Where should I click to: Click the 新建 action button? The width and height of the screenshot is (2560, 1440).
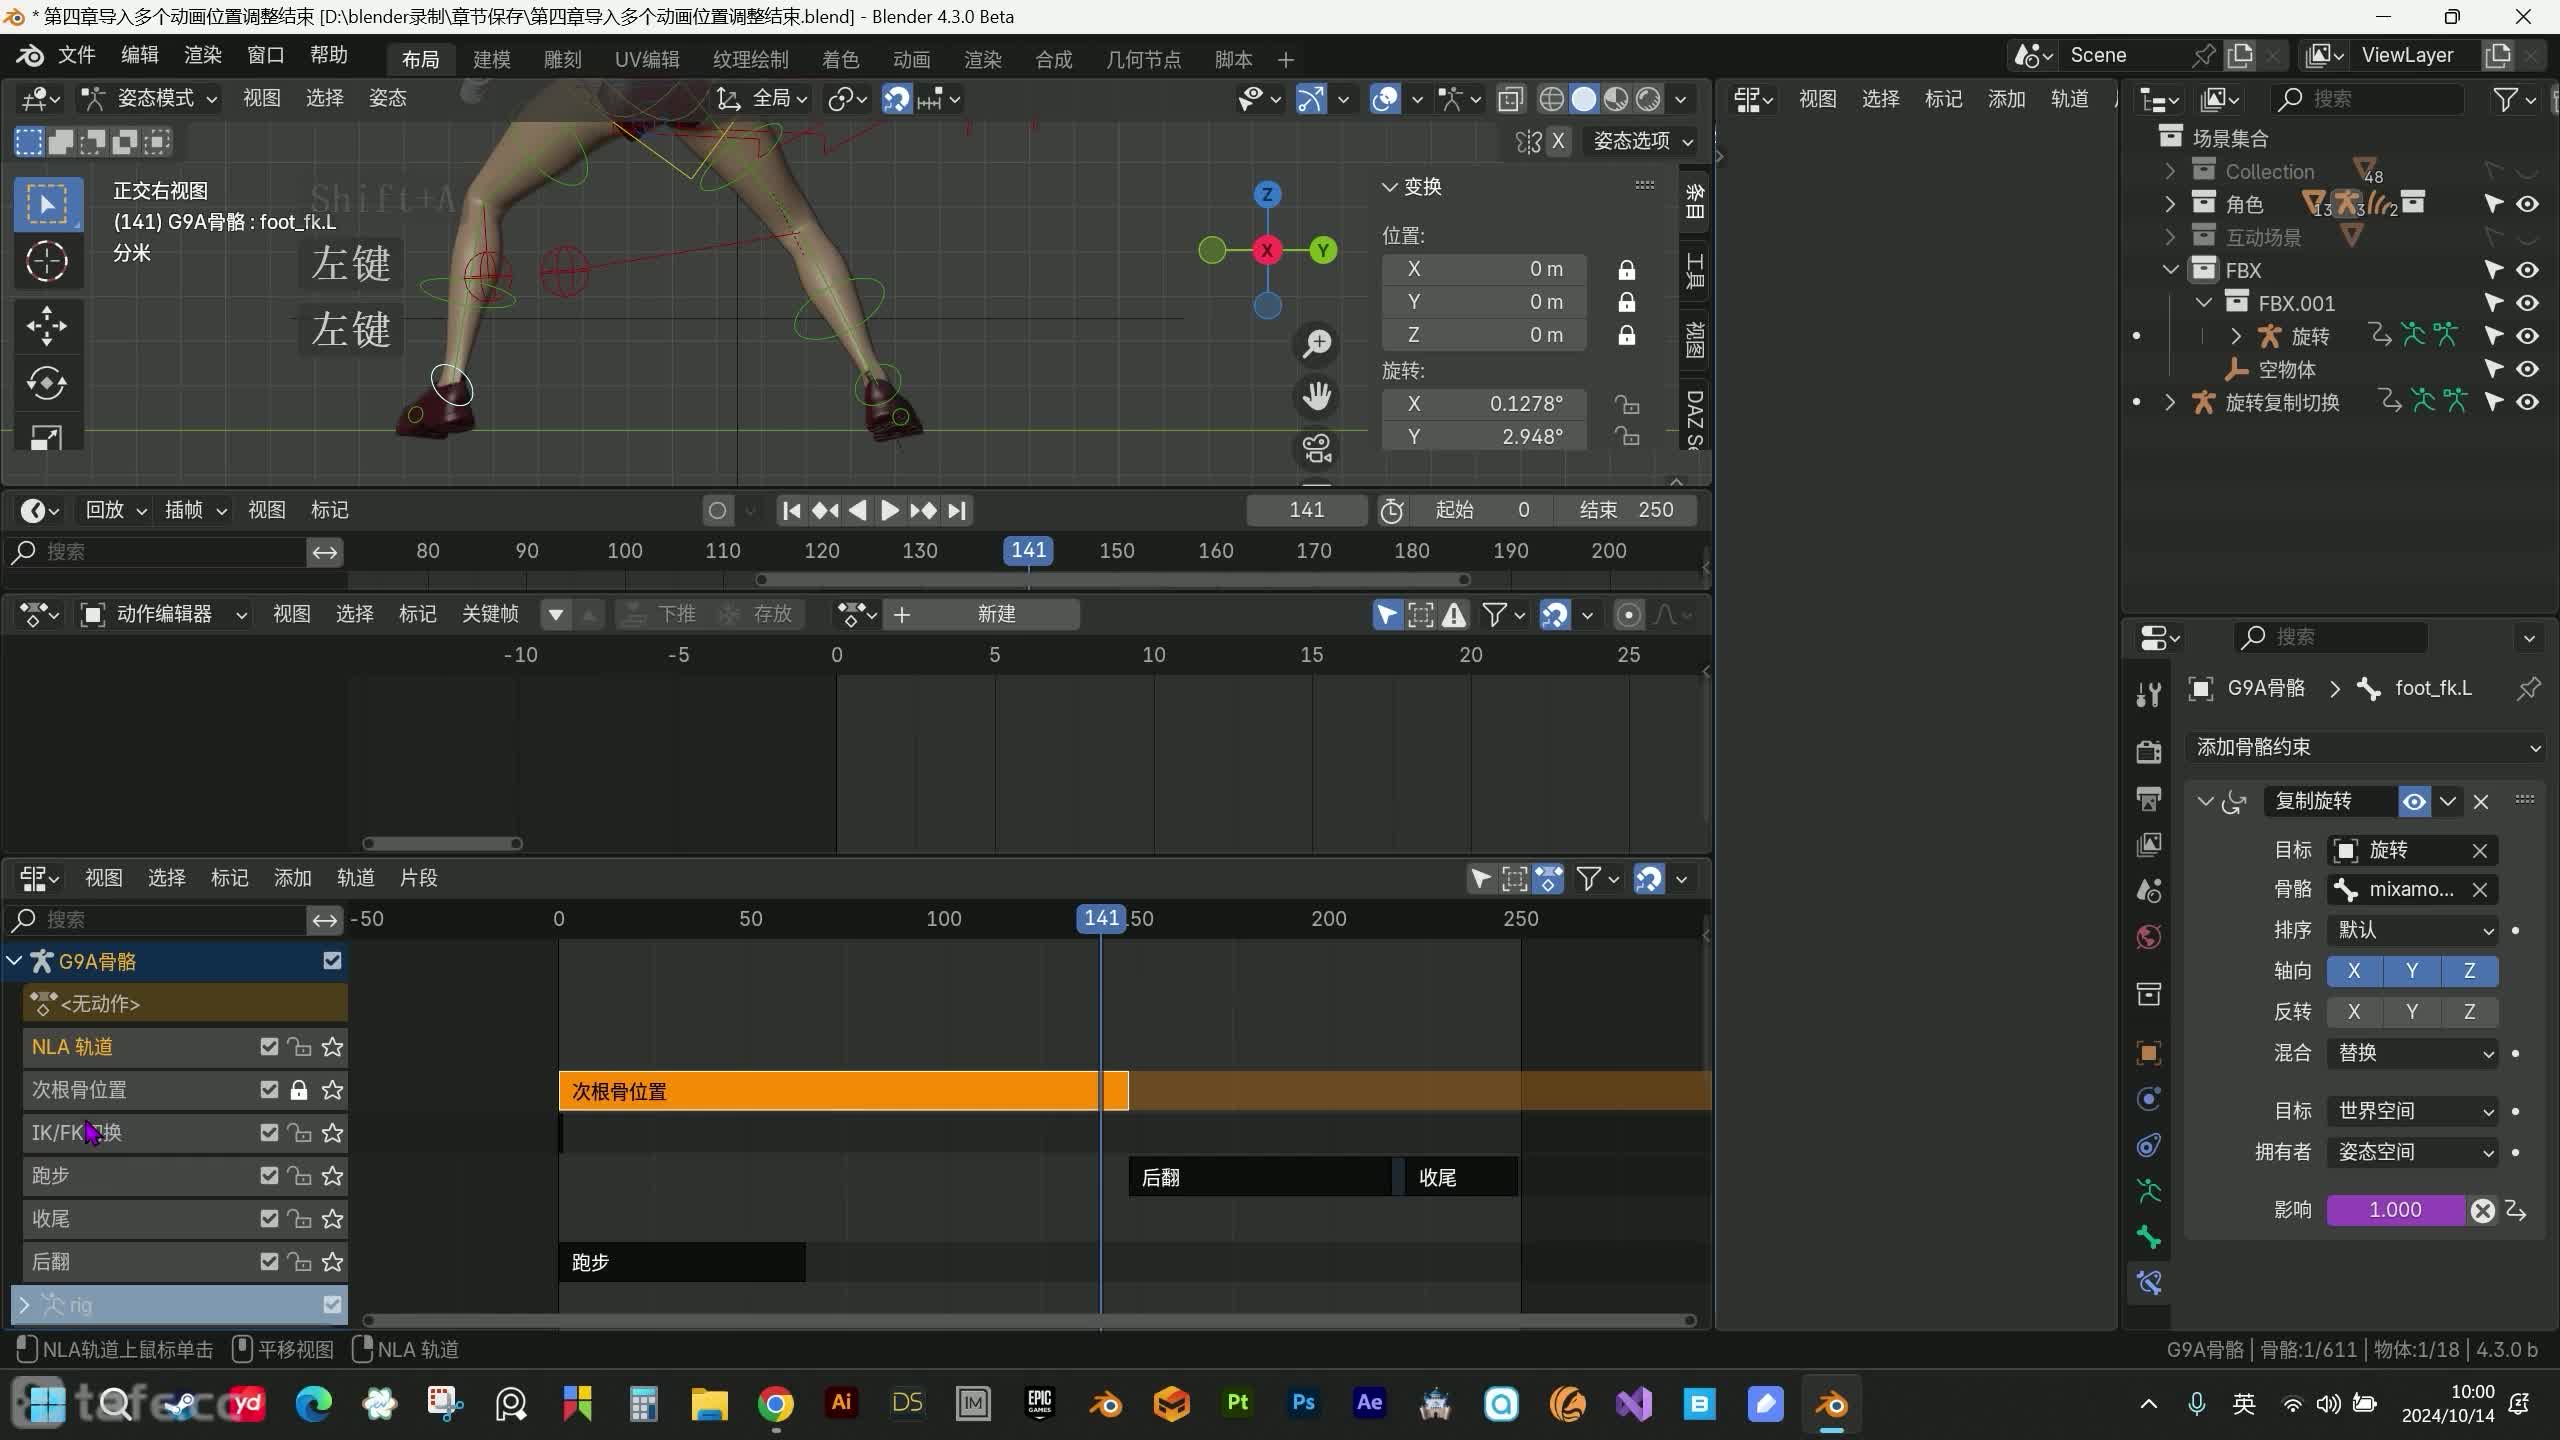[984, 614]
